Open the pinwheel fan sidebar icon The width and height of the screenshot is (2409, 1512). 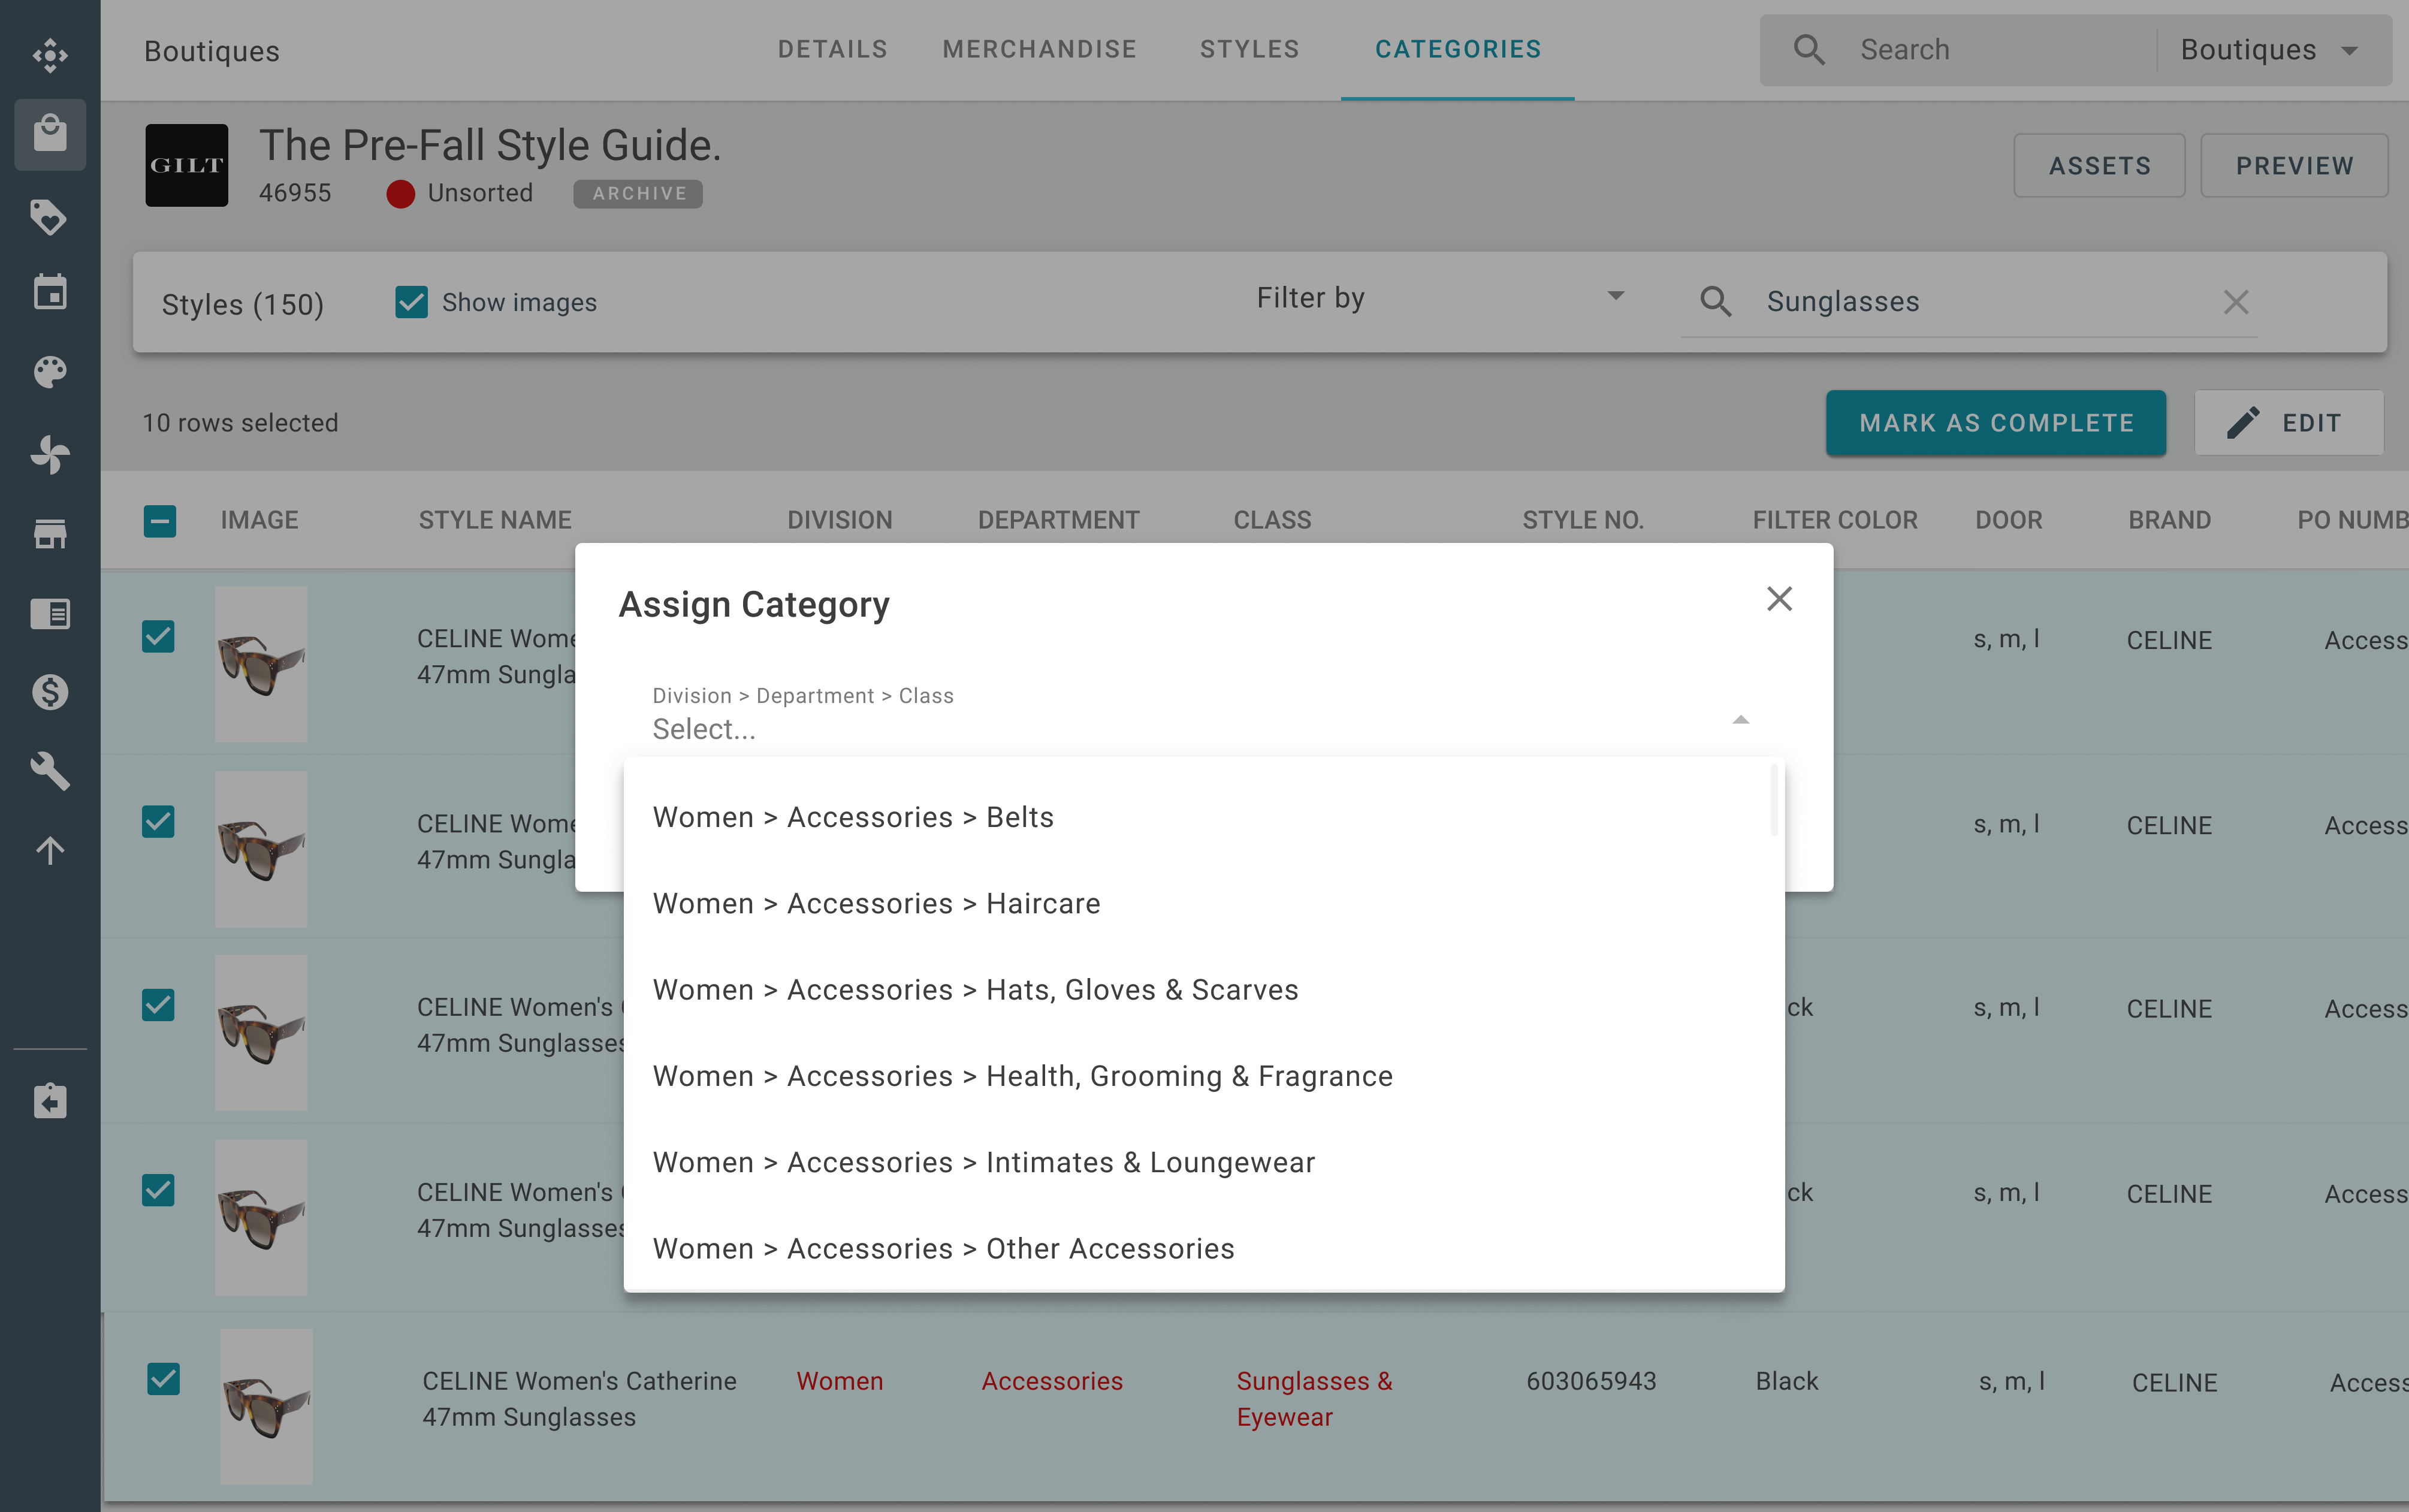[50, 454]
